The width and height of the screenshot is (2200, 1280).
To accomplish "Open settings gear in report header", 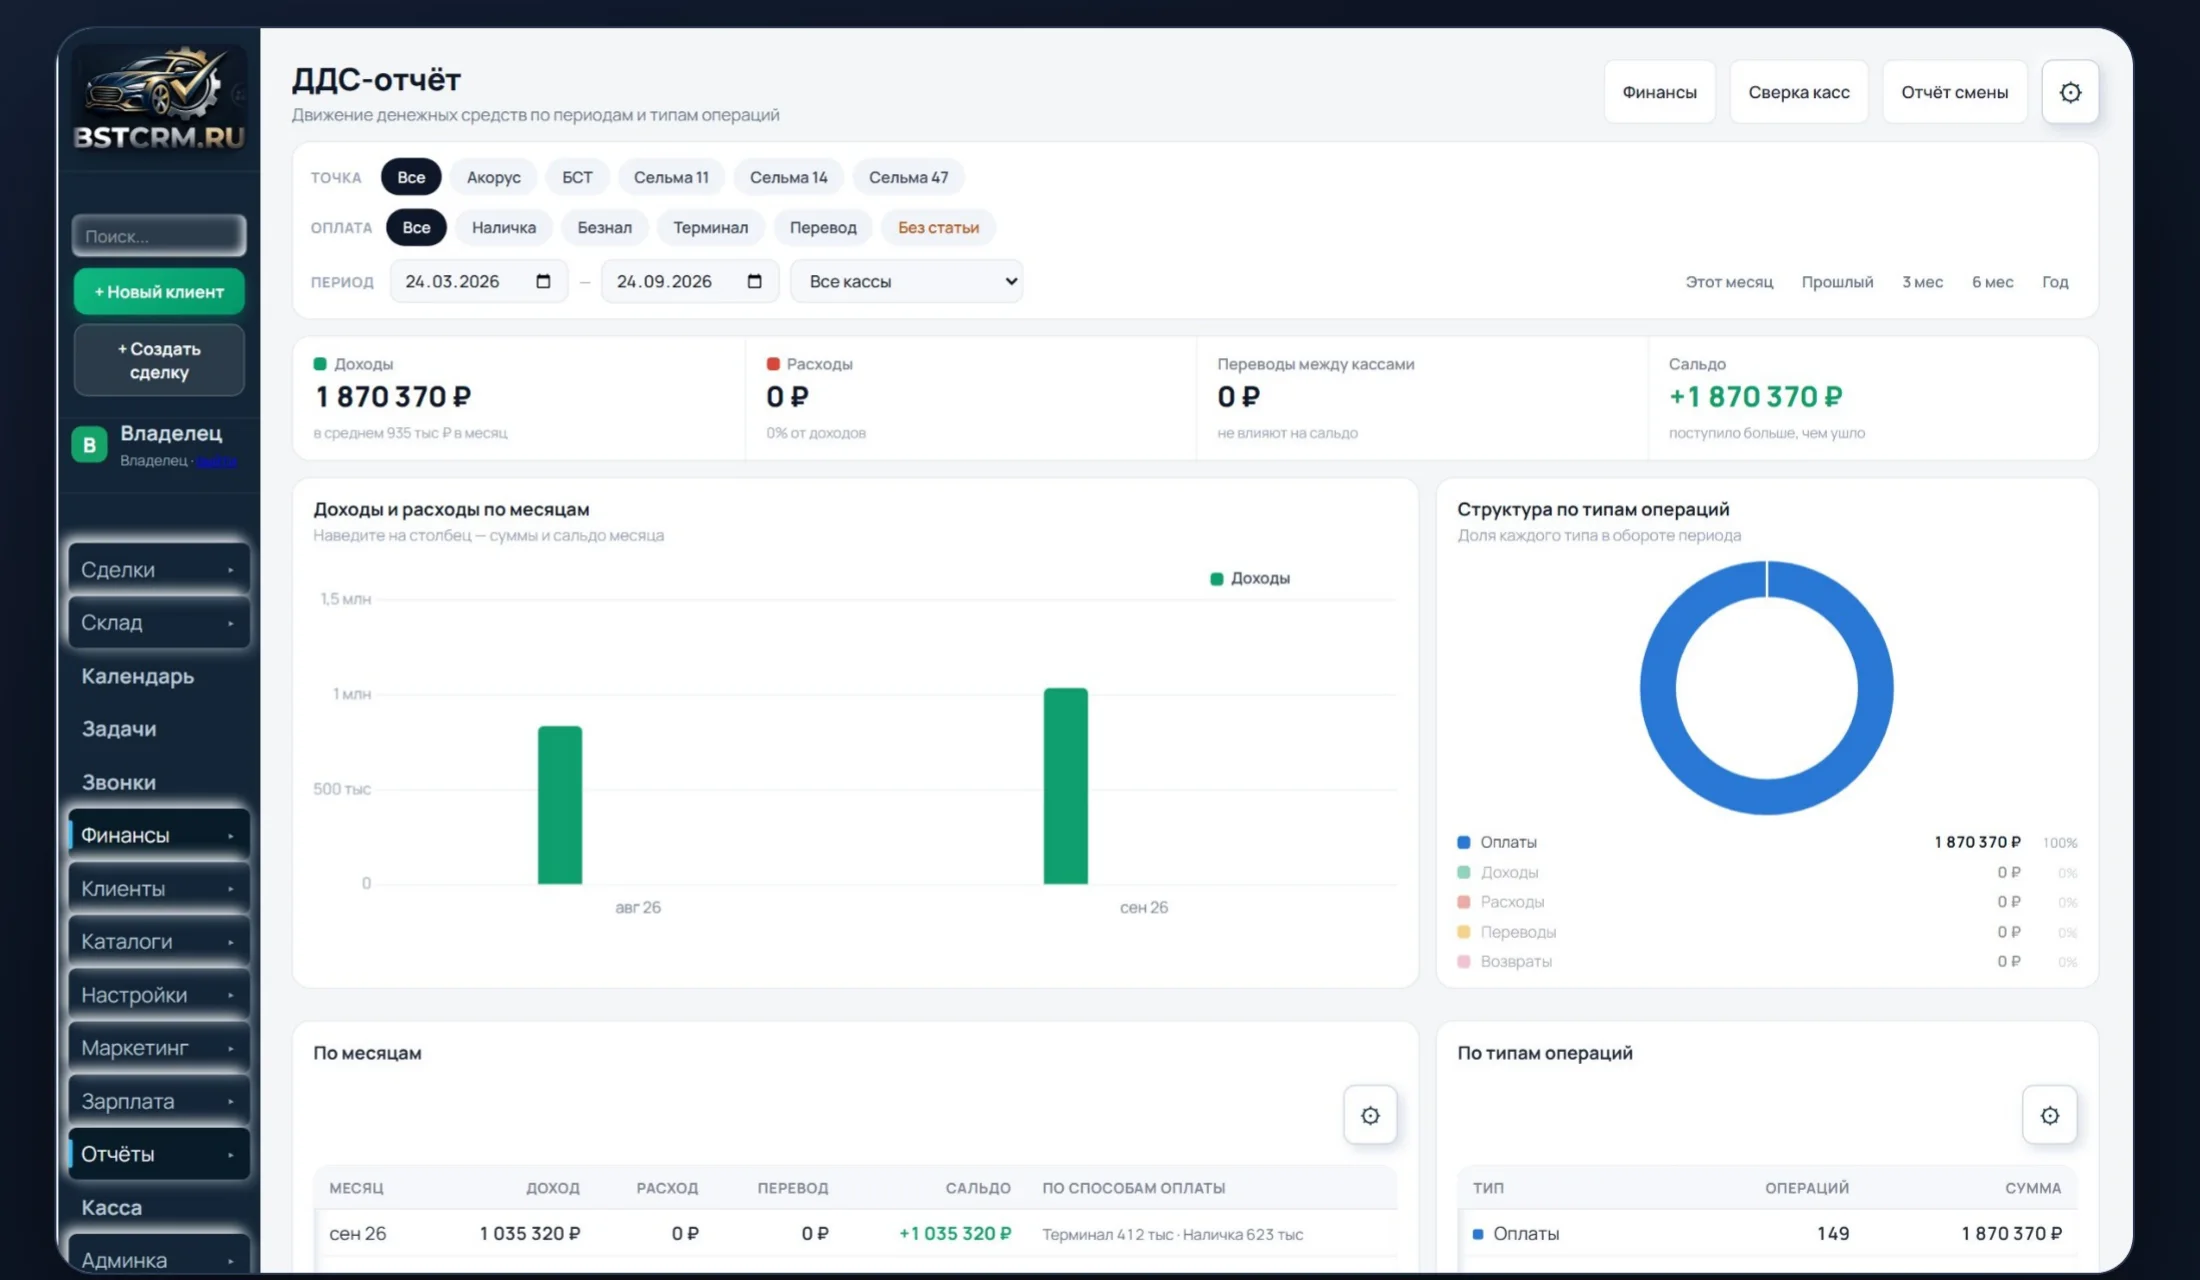I will click(x=2070, y=92).
